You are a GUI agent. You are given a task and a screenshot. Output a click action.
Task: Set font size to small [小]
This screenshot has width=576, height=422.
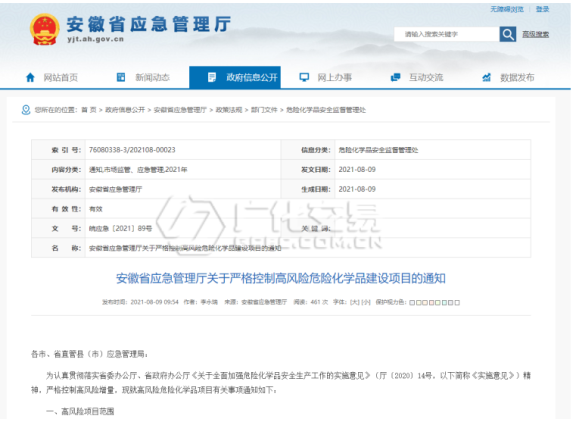click(x=366, y=302)
